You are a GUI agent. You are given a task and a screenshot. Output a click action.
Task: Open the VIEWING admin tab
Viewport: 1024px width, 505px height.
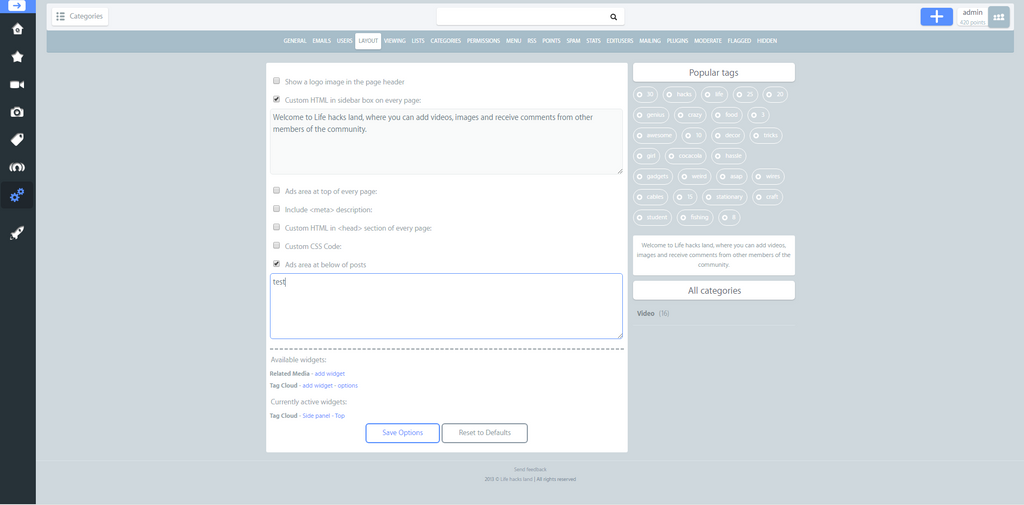point(394,41)
